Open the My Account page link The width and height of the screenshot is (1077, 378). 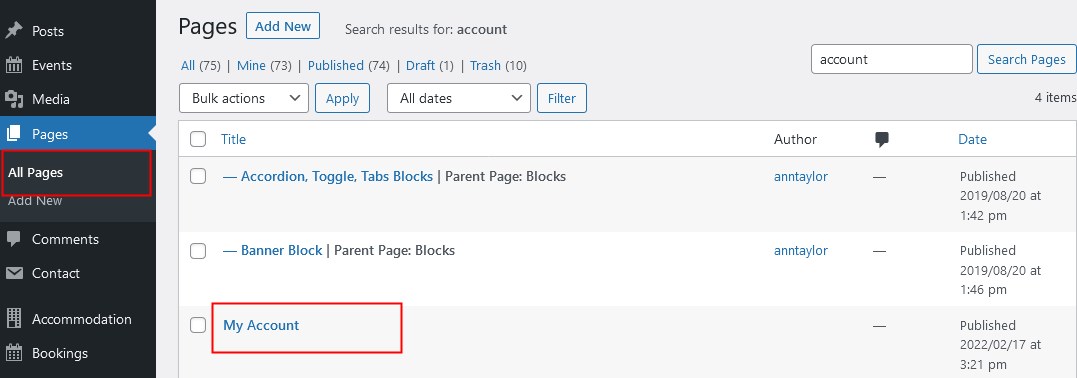point(261,326)
